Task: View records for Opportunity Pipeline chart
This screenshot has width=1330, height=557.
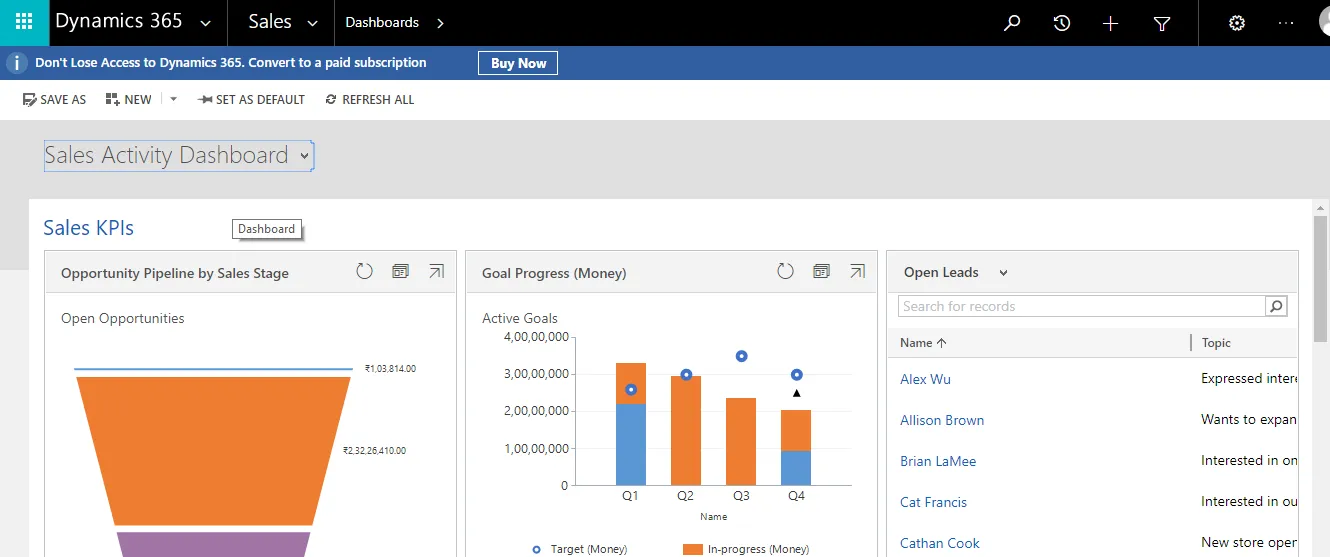Action: (401, 271)
